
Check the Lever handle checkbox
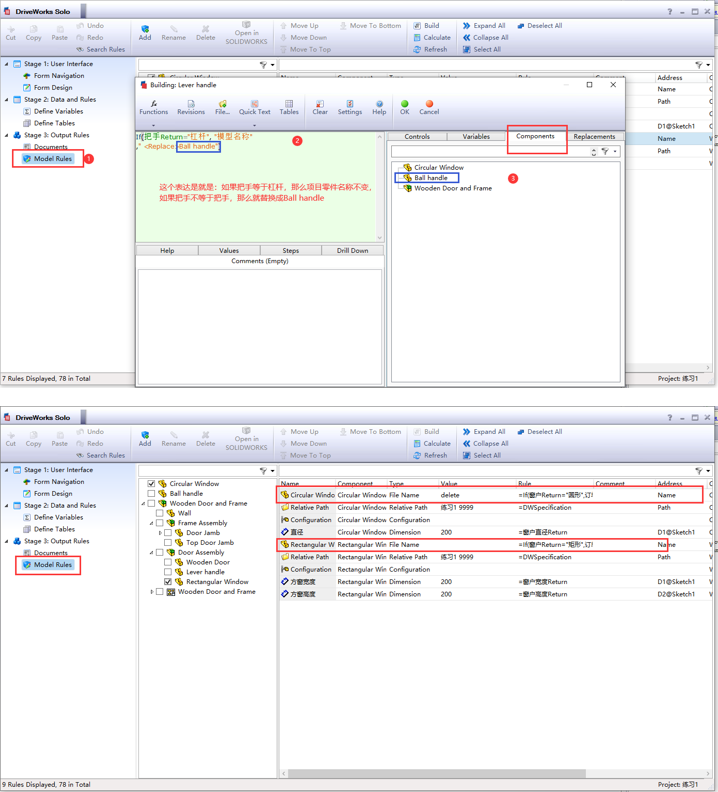point(168,572)
